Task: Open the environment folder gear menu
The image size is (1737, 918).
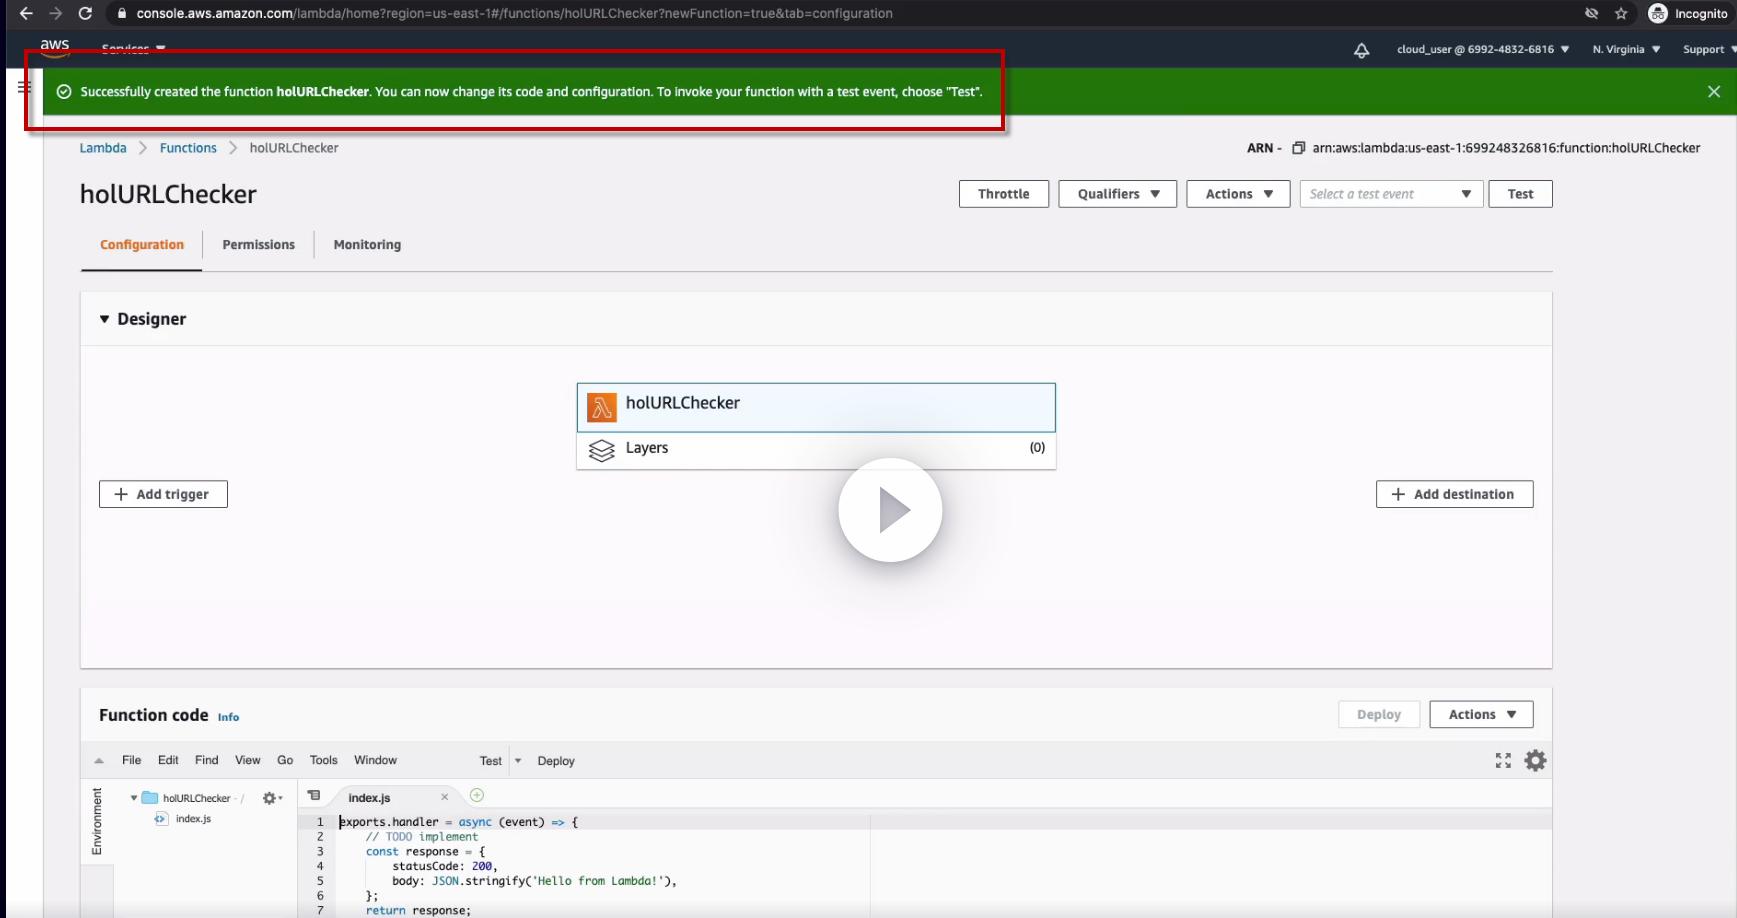Action: point(272,798)
